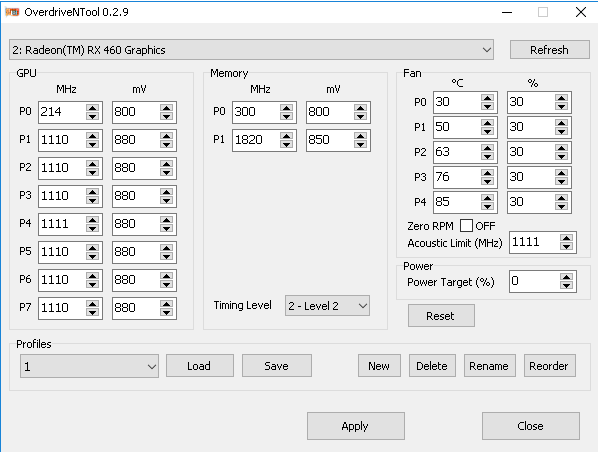Increase GPU P3 MHz with up arrow
Viewport: 598px width, 452px height.
[92, 191]
